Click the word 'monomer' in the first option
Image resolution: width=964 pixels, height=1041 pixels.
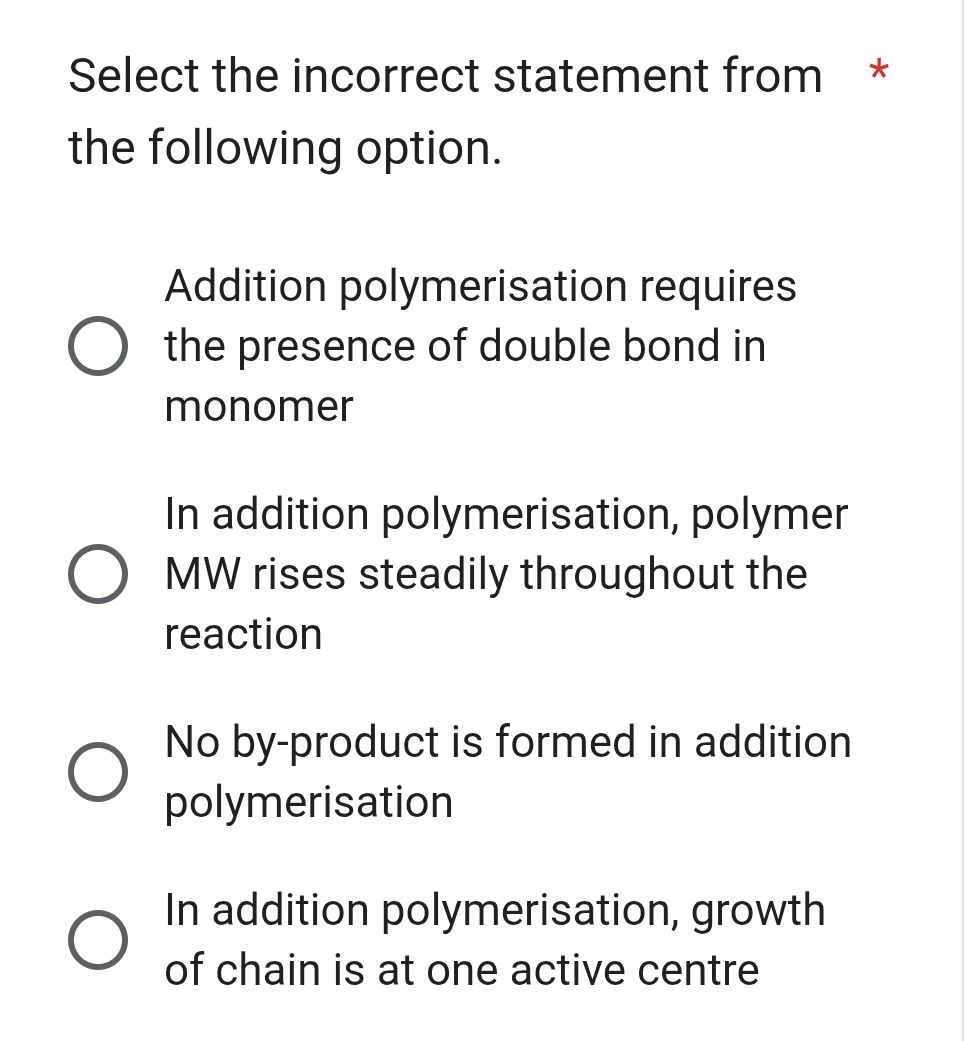259,406
